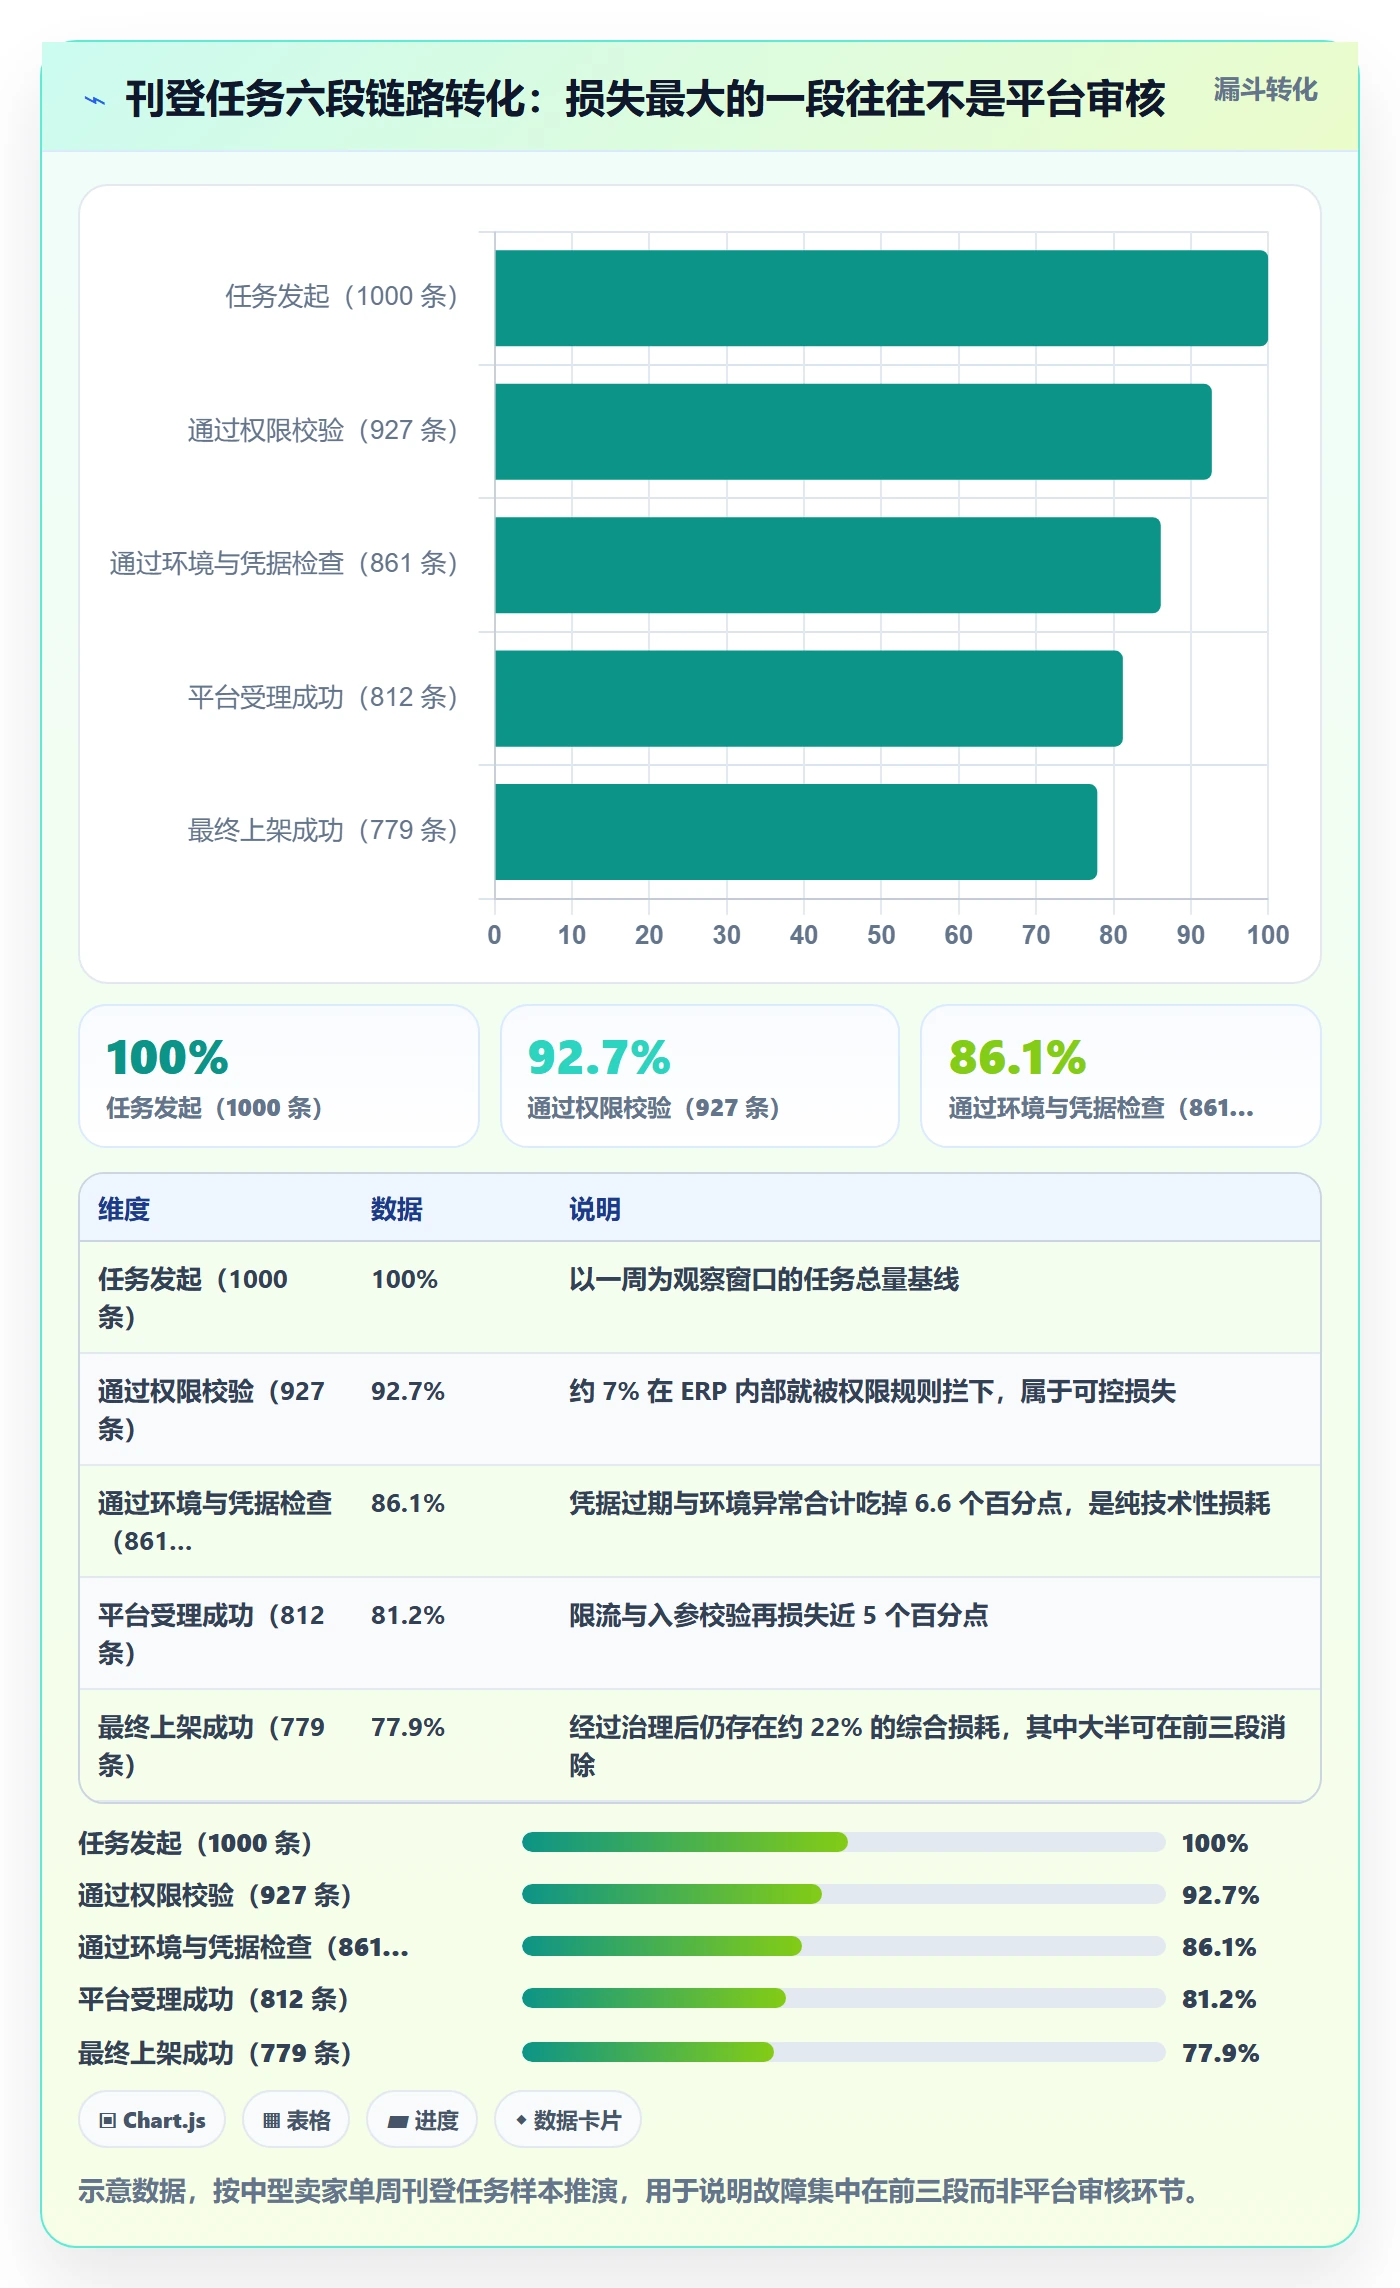Click the 通过环境与凭据检查 chart bar
This screenshot has height=2288, width=1400.
click(x=828, y=565)
